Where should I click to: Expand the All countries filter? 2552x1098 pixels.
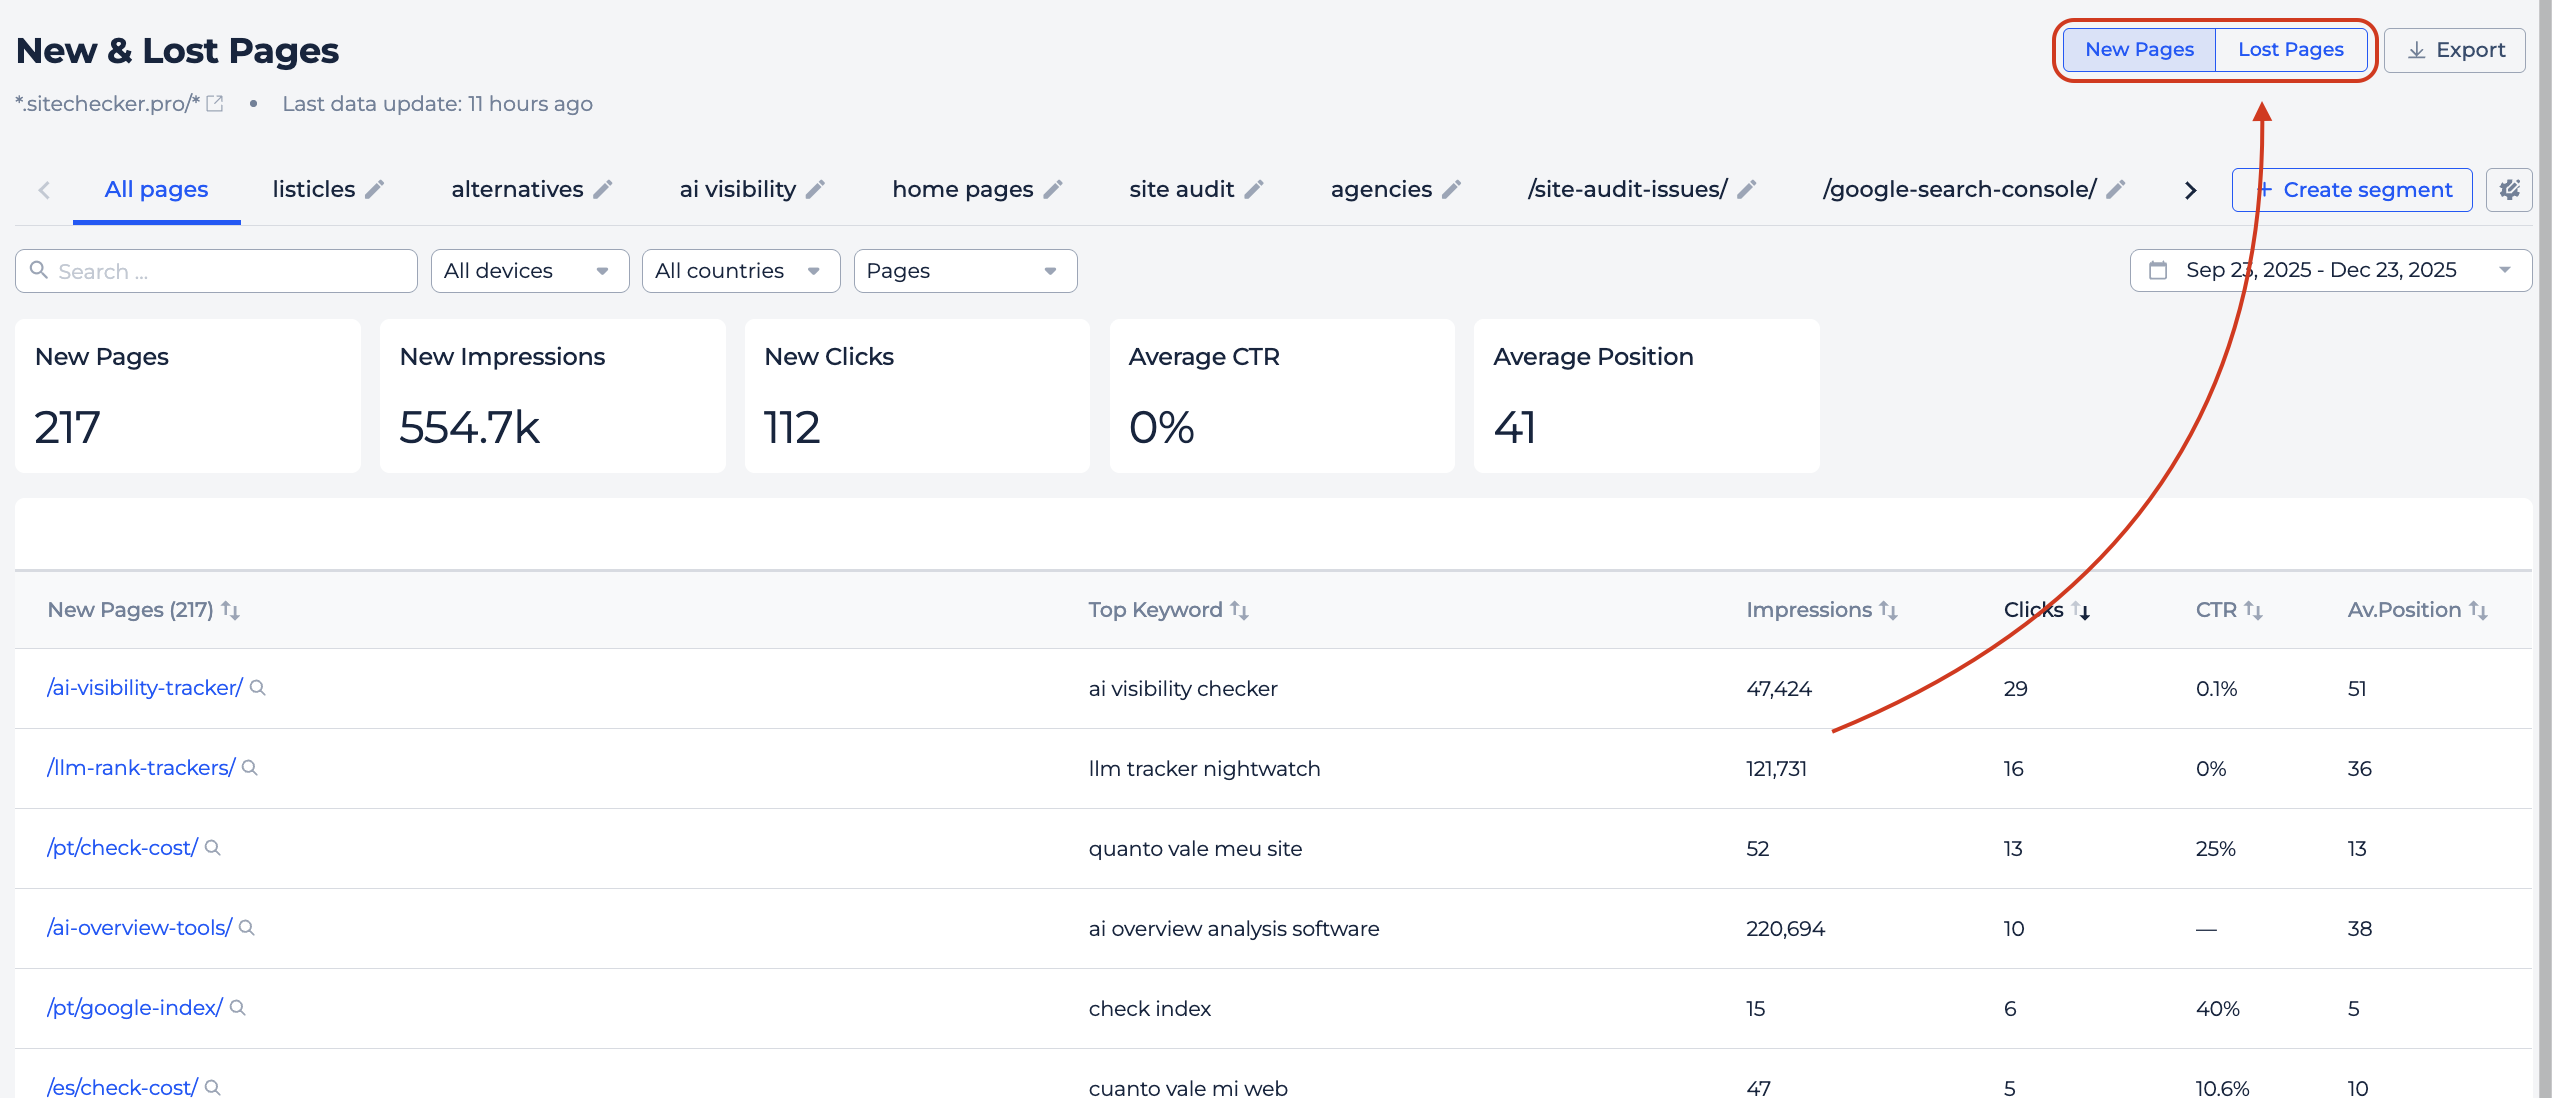pyautogui.click(x=740, y=271)
